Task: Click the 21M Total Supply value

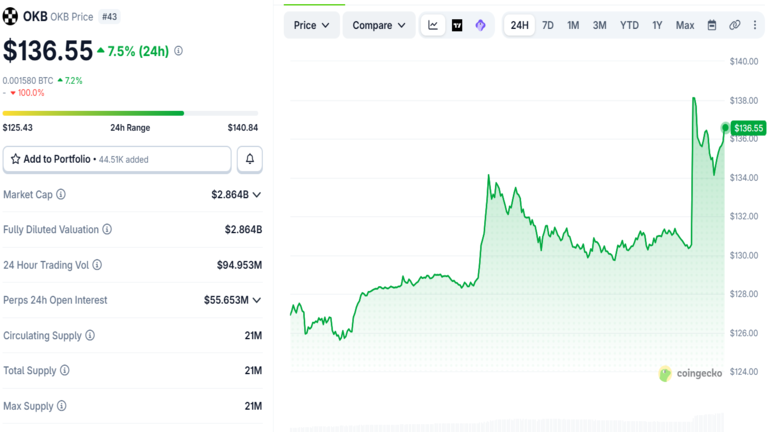Action: tap(253, 370)
